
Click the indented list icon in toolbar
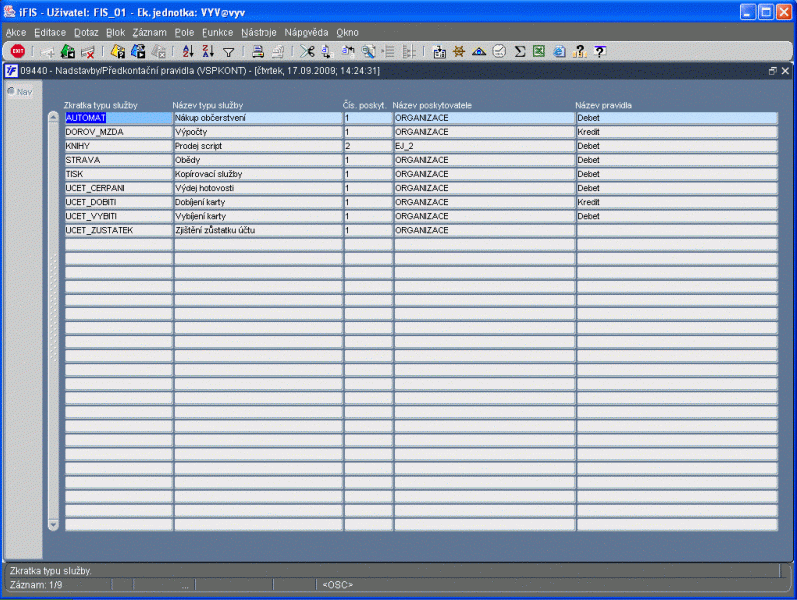[x=389, y=51]
